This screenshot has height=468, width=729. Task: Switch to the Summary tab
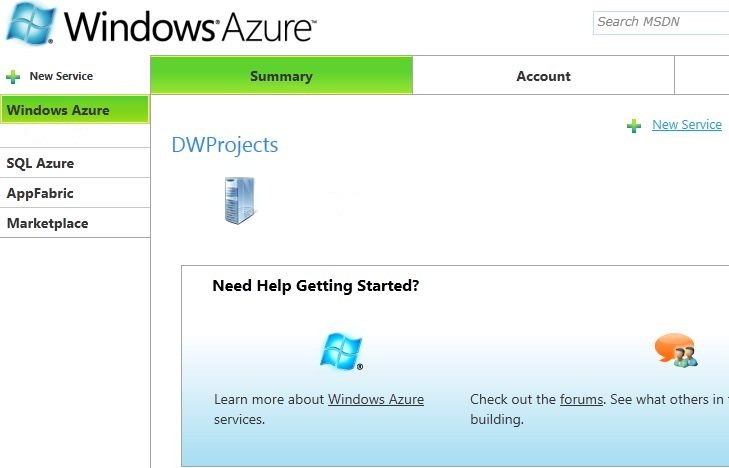281,76
